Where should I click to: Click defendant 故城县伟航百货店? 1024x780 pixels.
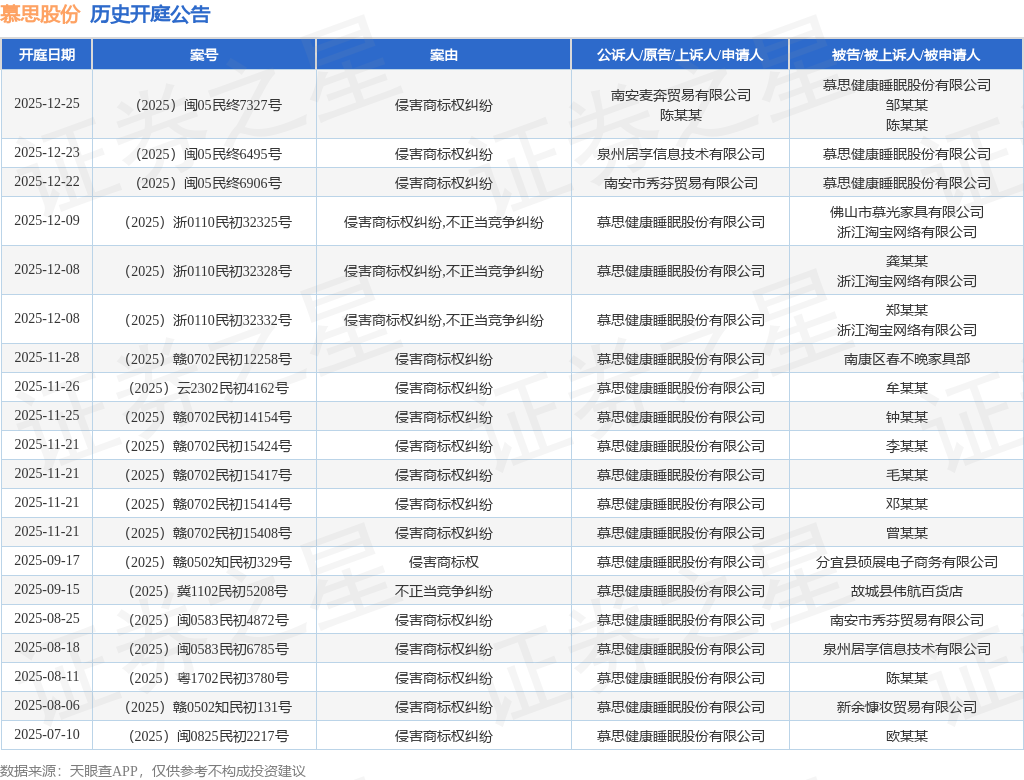click(x=906, y=591)
